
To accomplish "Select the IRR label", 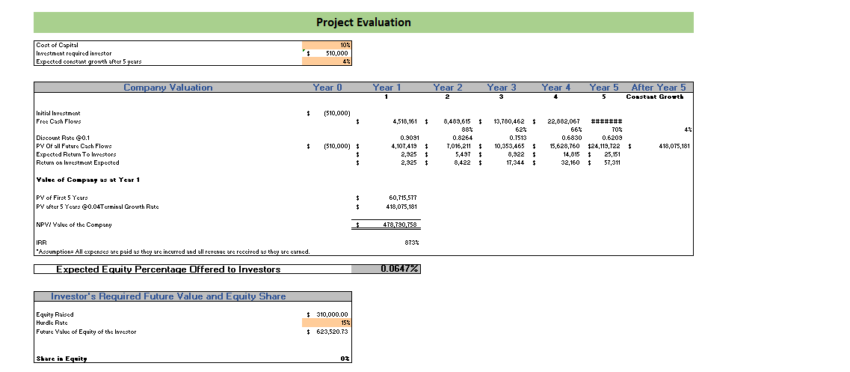I will (x=40, y=242).
